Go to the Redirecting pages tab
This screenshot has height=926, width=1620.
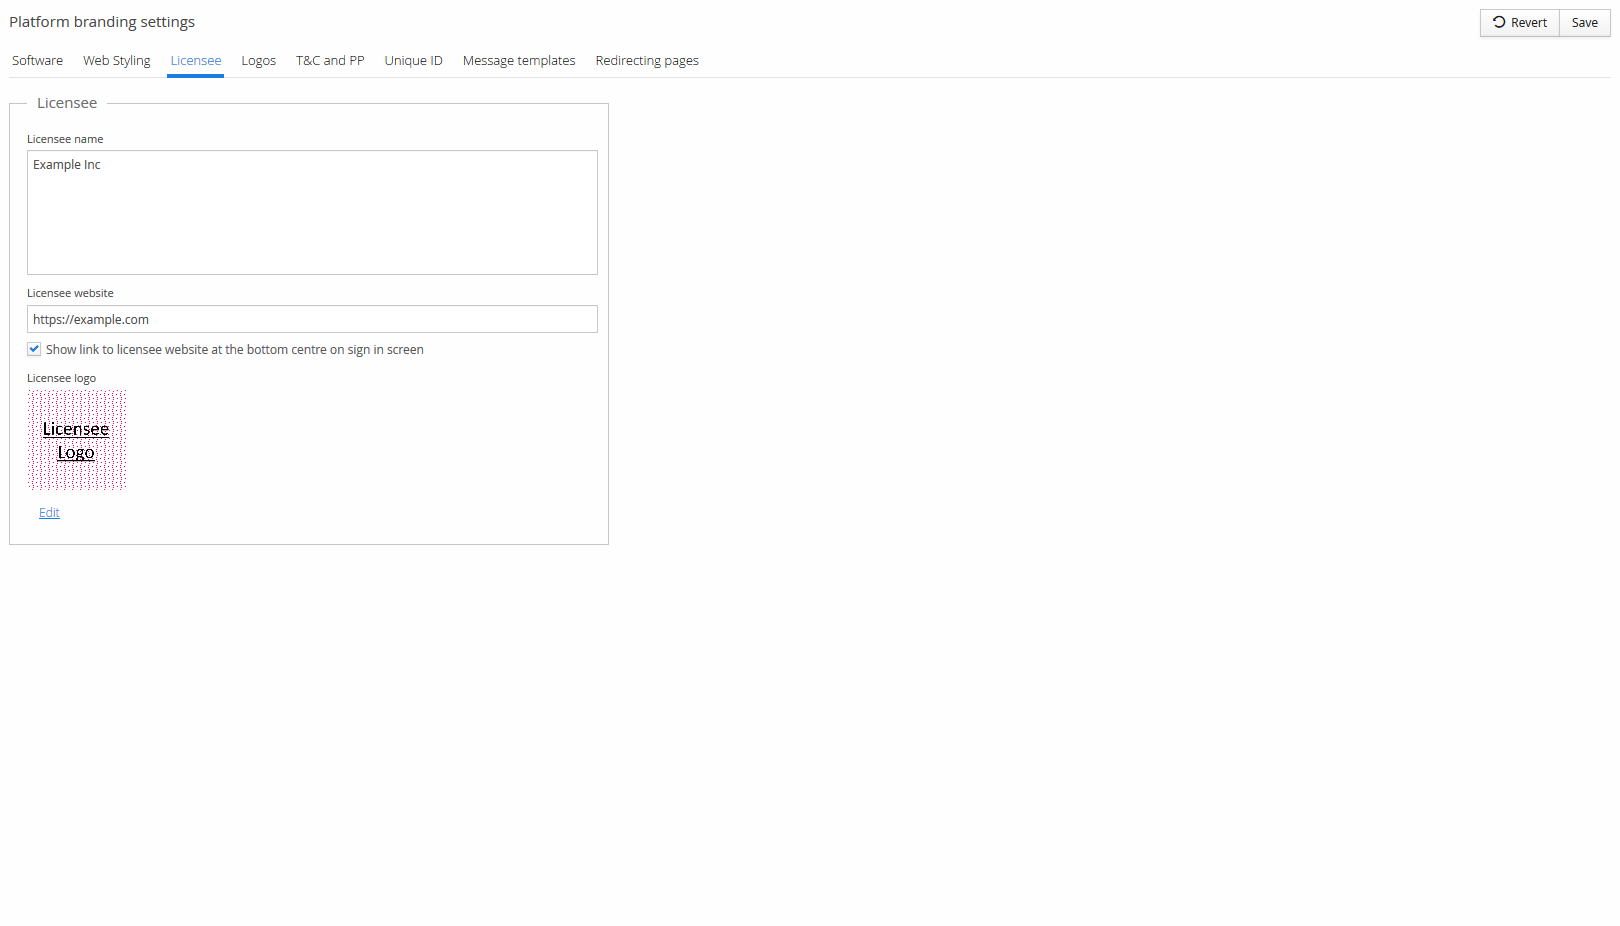pyautogui.click(x=646, y=61)
